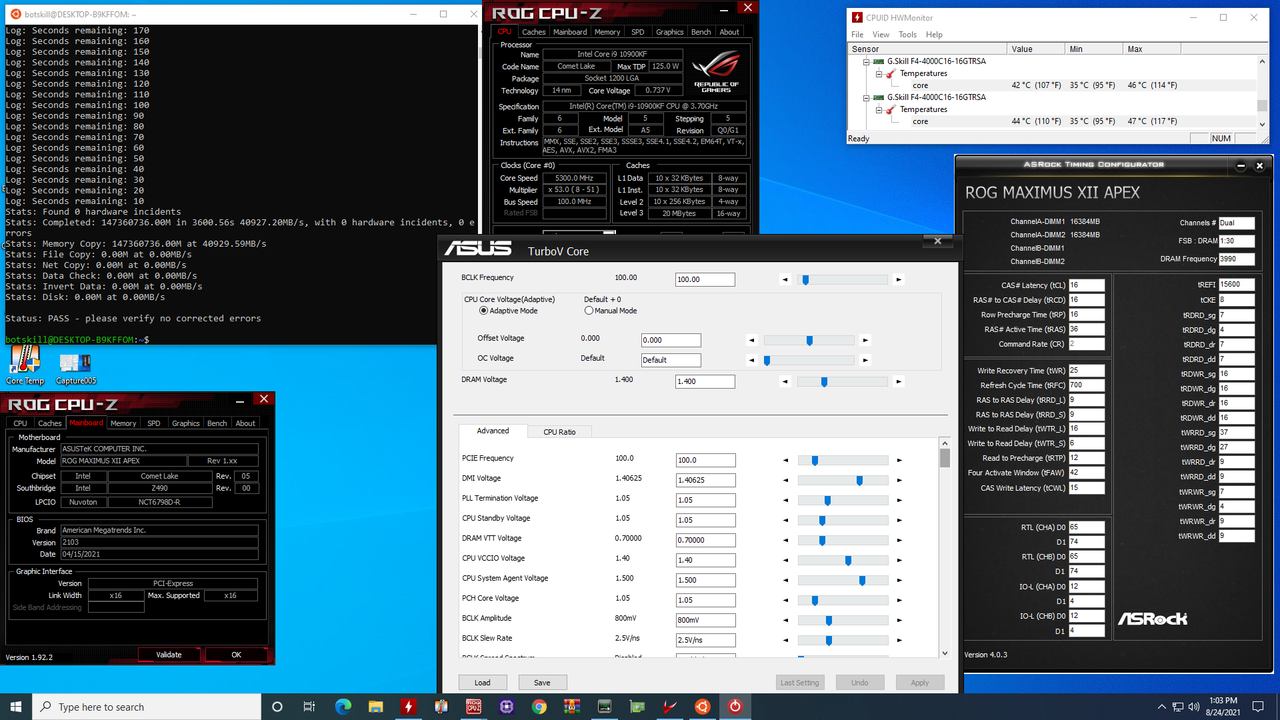Increase BCLK Frequency with right arrow
The image size is (1280, 720).
[x=898, y=280]
